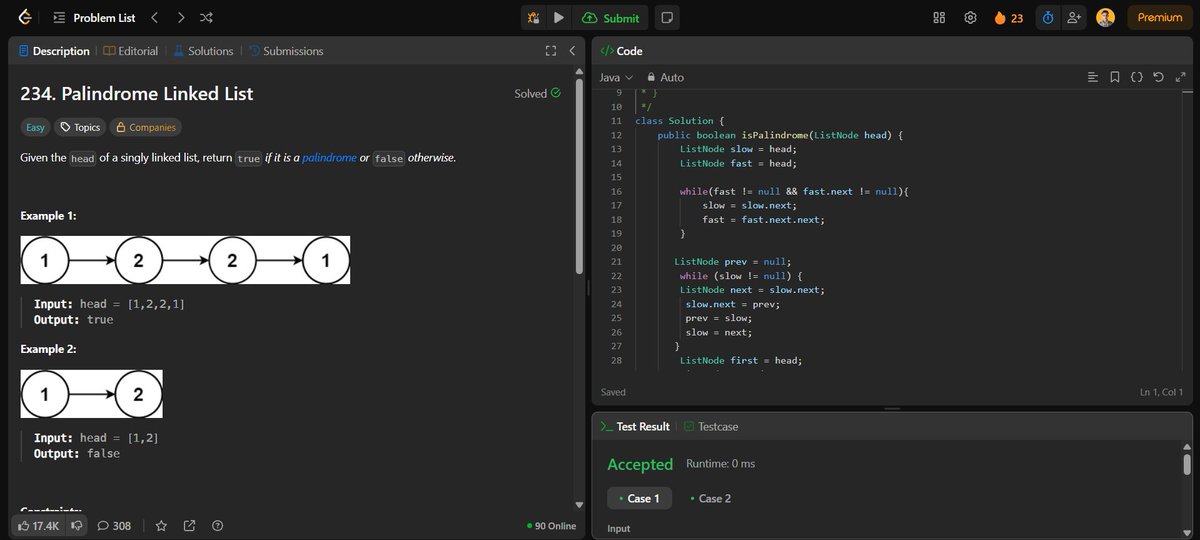The image size is (1200, 540).
Task: Open the user profile avatar
Action: (1105, 17)
